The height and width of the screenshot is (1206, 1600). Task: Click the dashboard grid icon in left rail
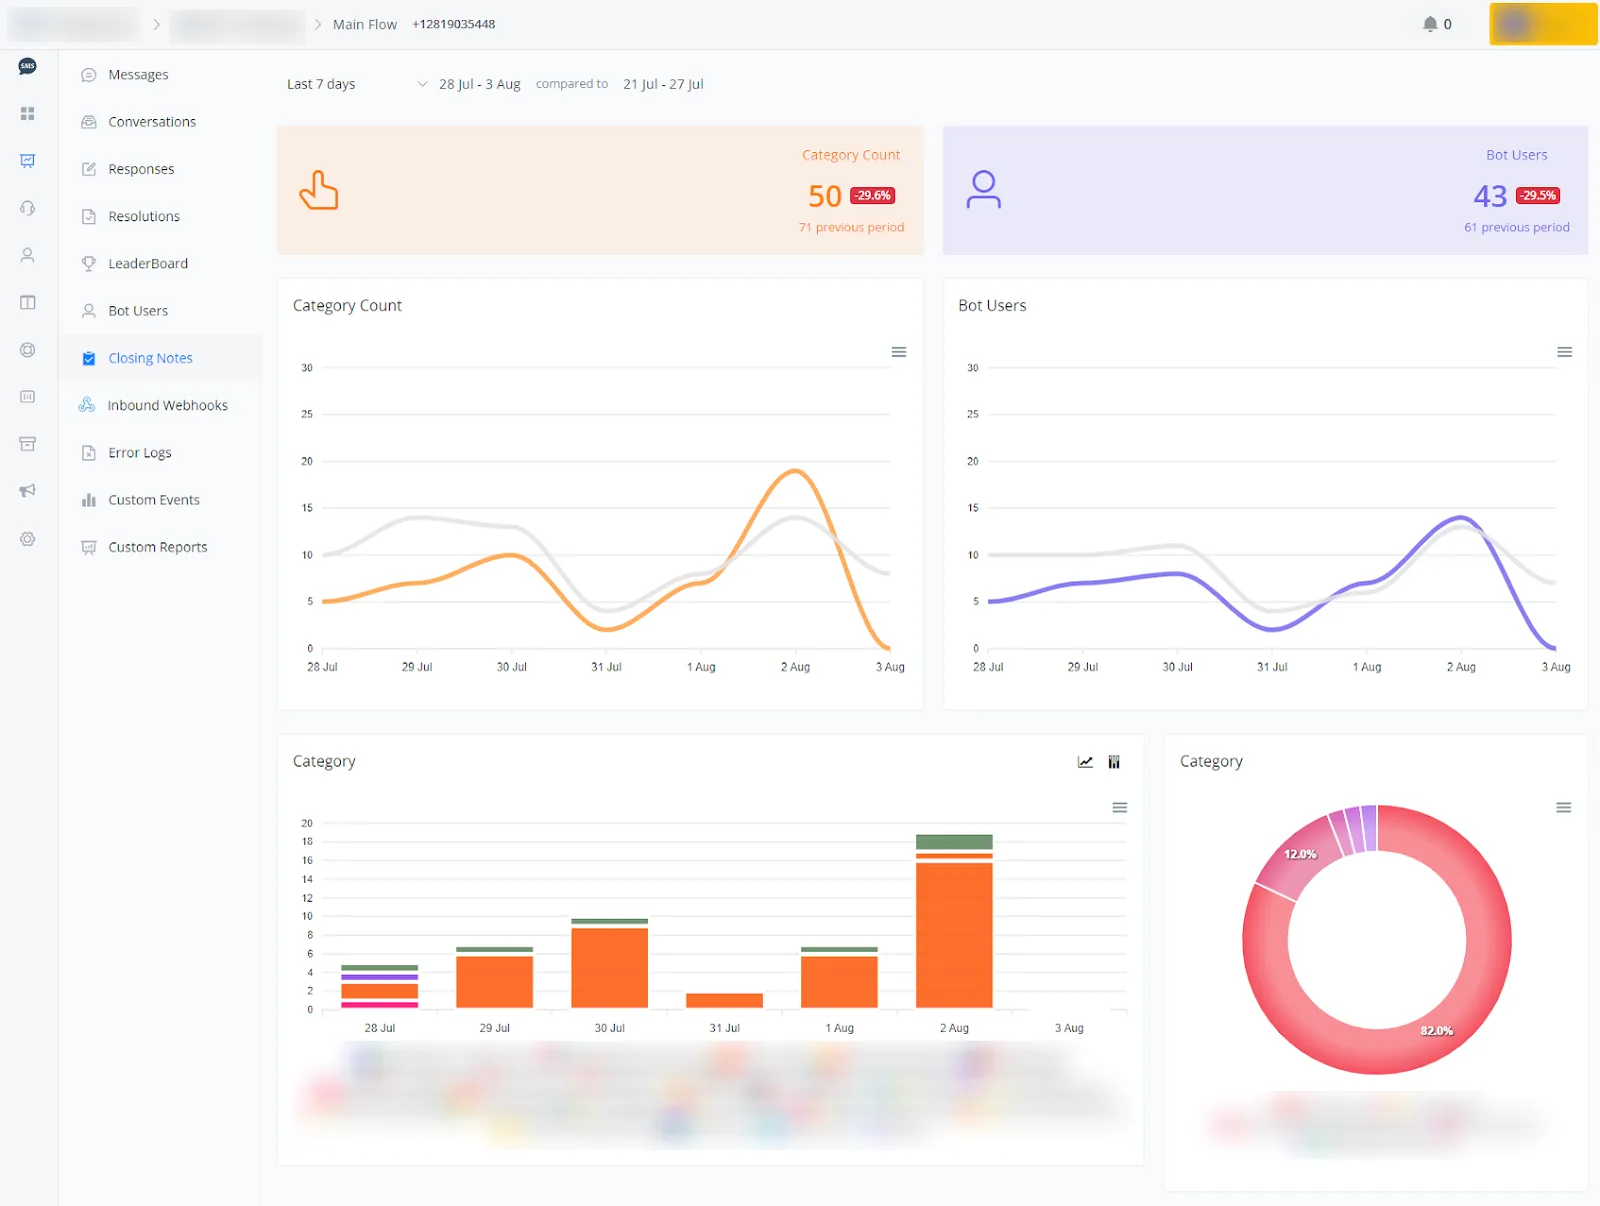pos(27,114)
